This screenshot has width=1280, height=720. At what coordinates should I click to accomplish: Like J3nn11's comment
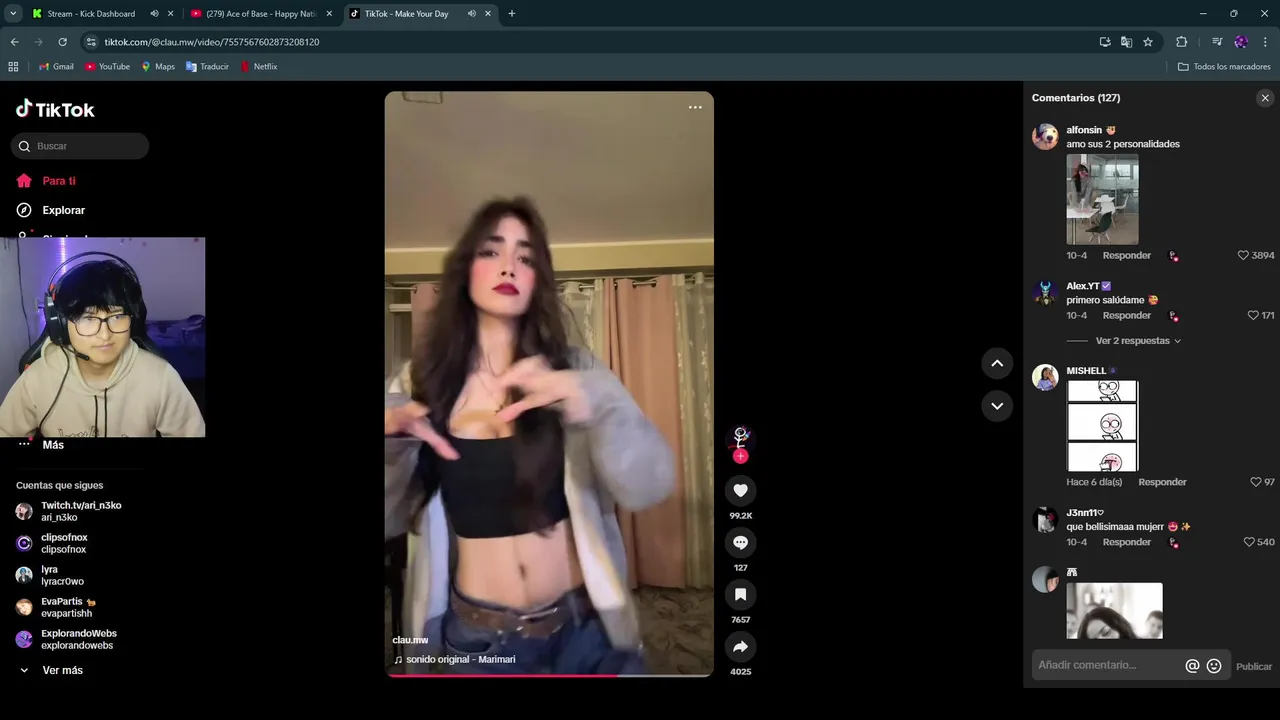point(1249,542)
